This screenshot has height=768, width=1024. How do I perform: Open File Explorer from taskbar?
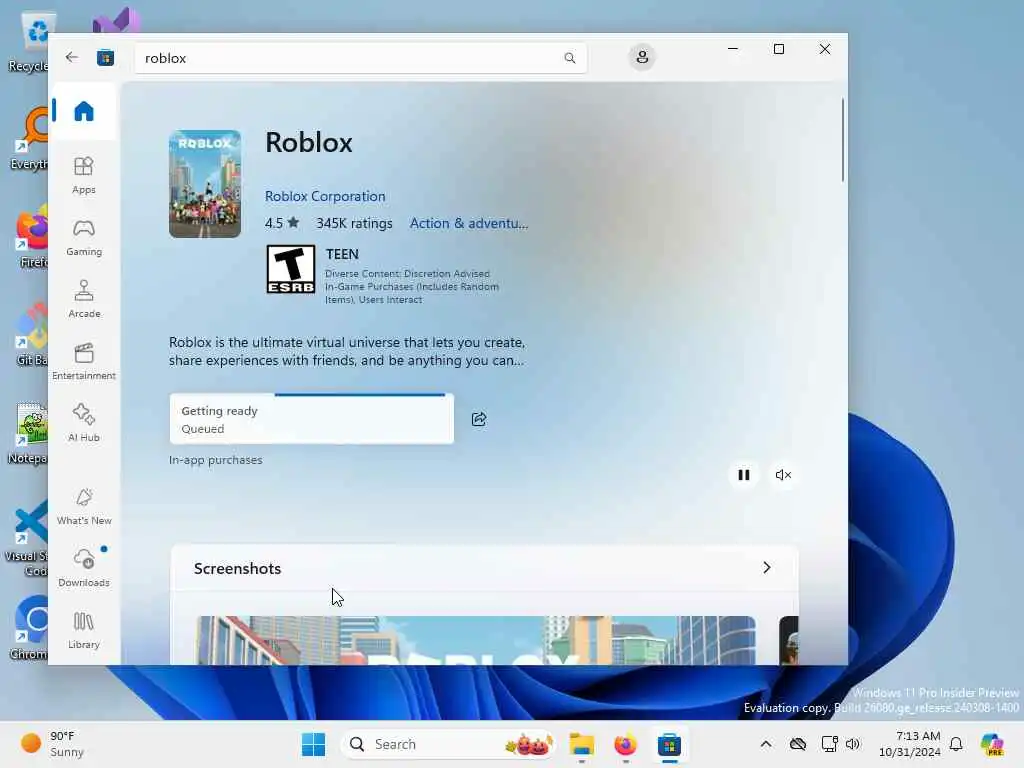tap(581, 744)
